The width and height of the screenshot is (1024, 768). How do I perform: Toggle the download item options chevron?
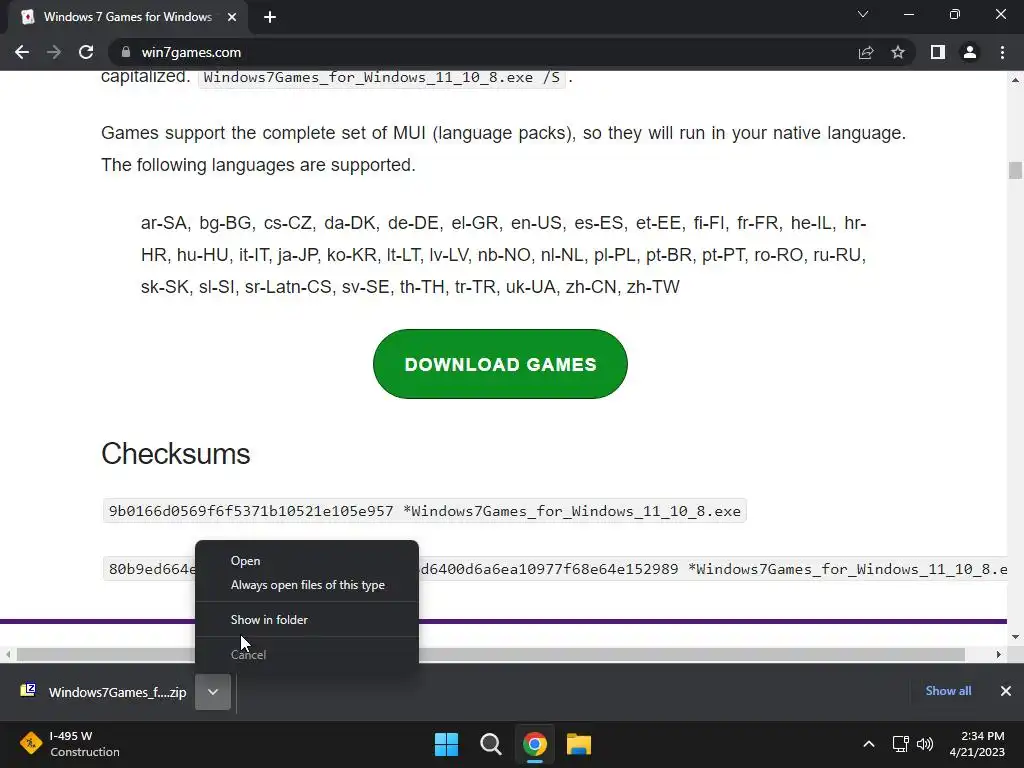[x=213, y=692]
